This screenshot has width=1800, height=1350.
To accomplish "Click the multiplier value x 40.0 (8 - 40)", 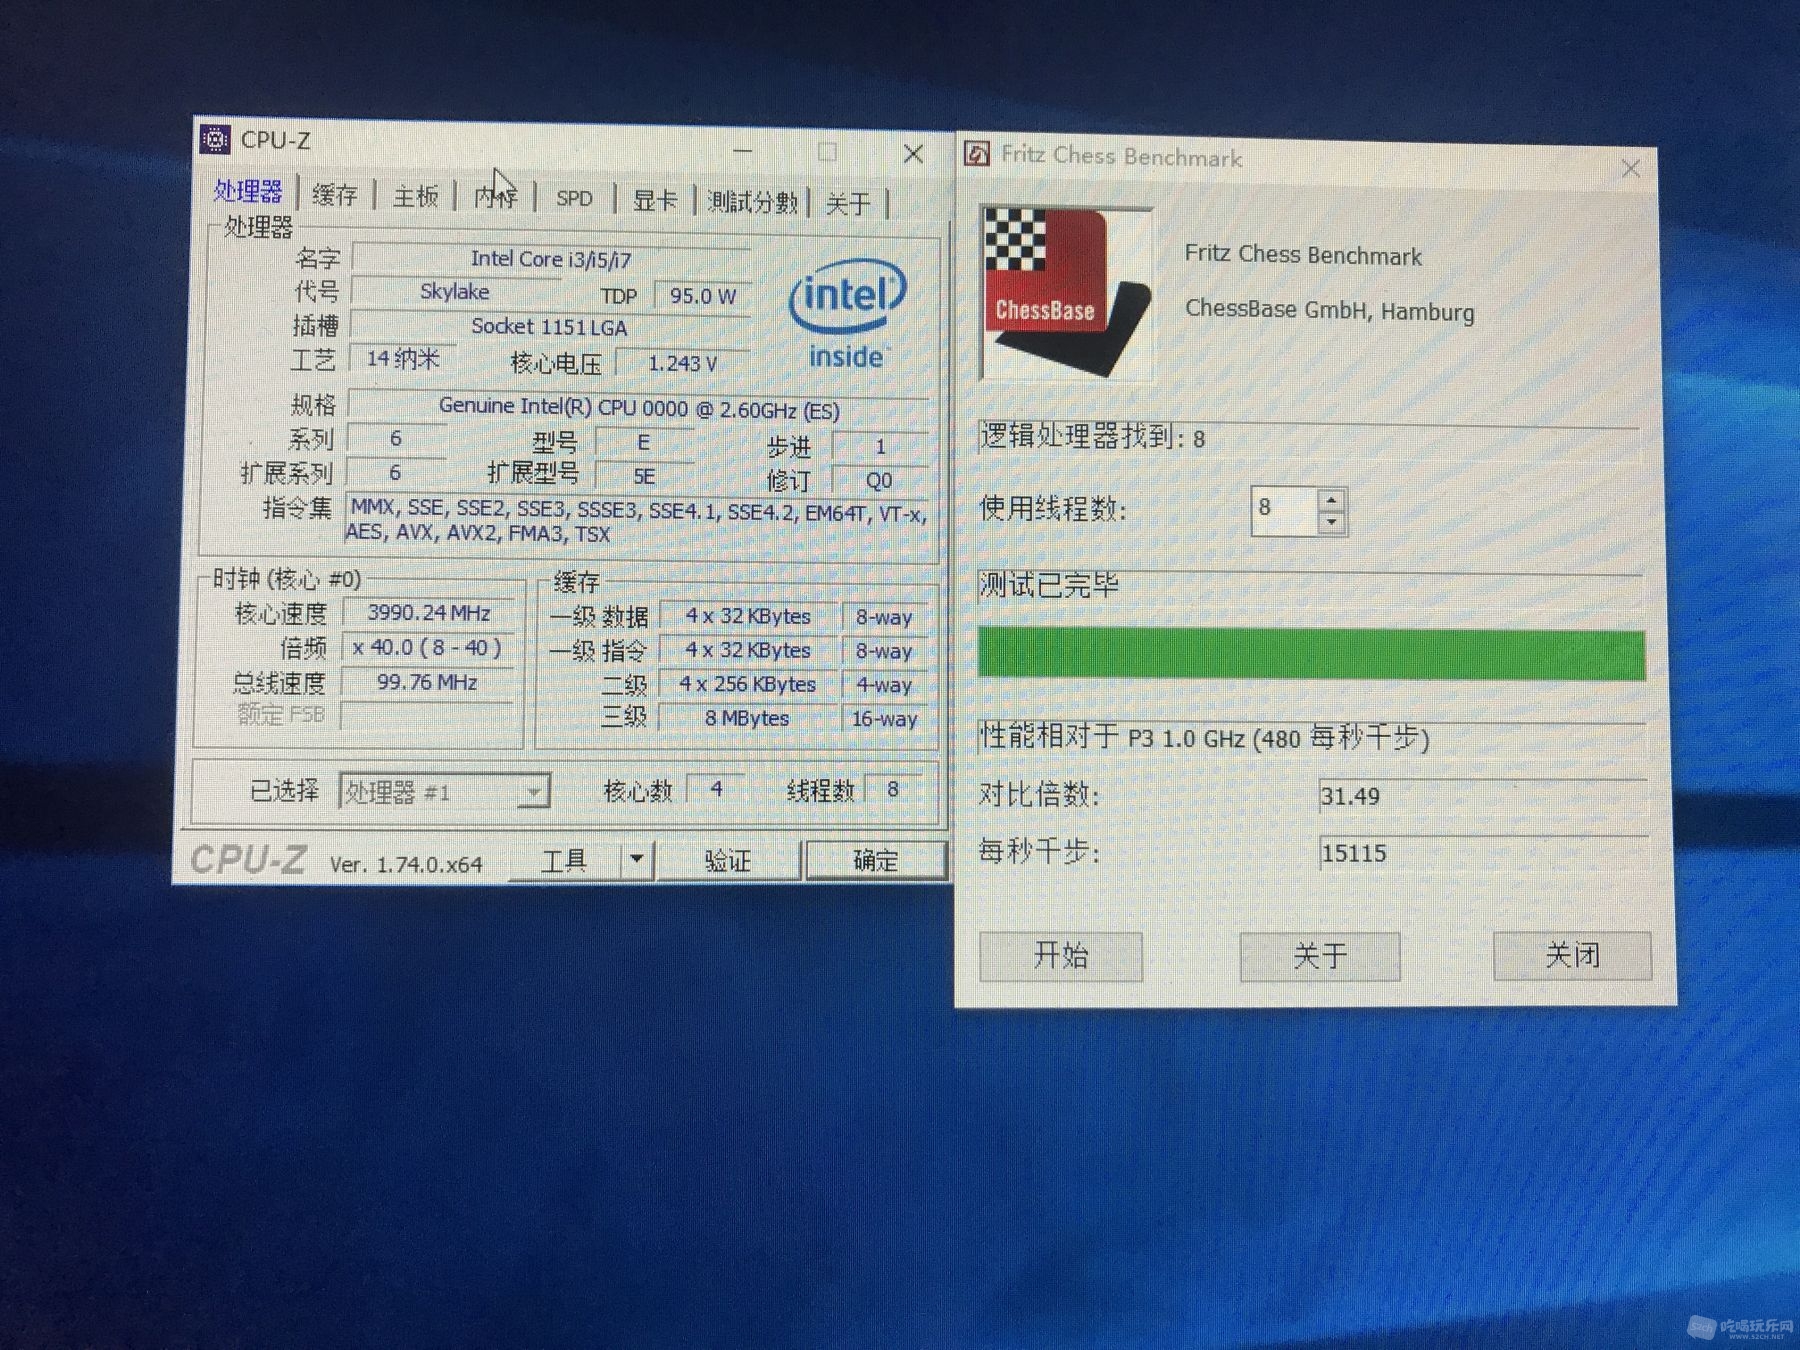I will coord(427,647).
